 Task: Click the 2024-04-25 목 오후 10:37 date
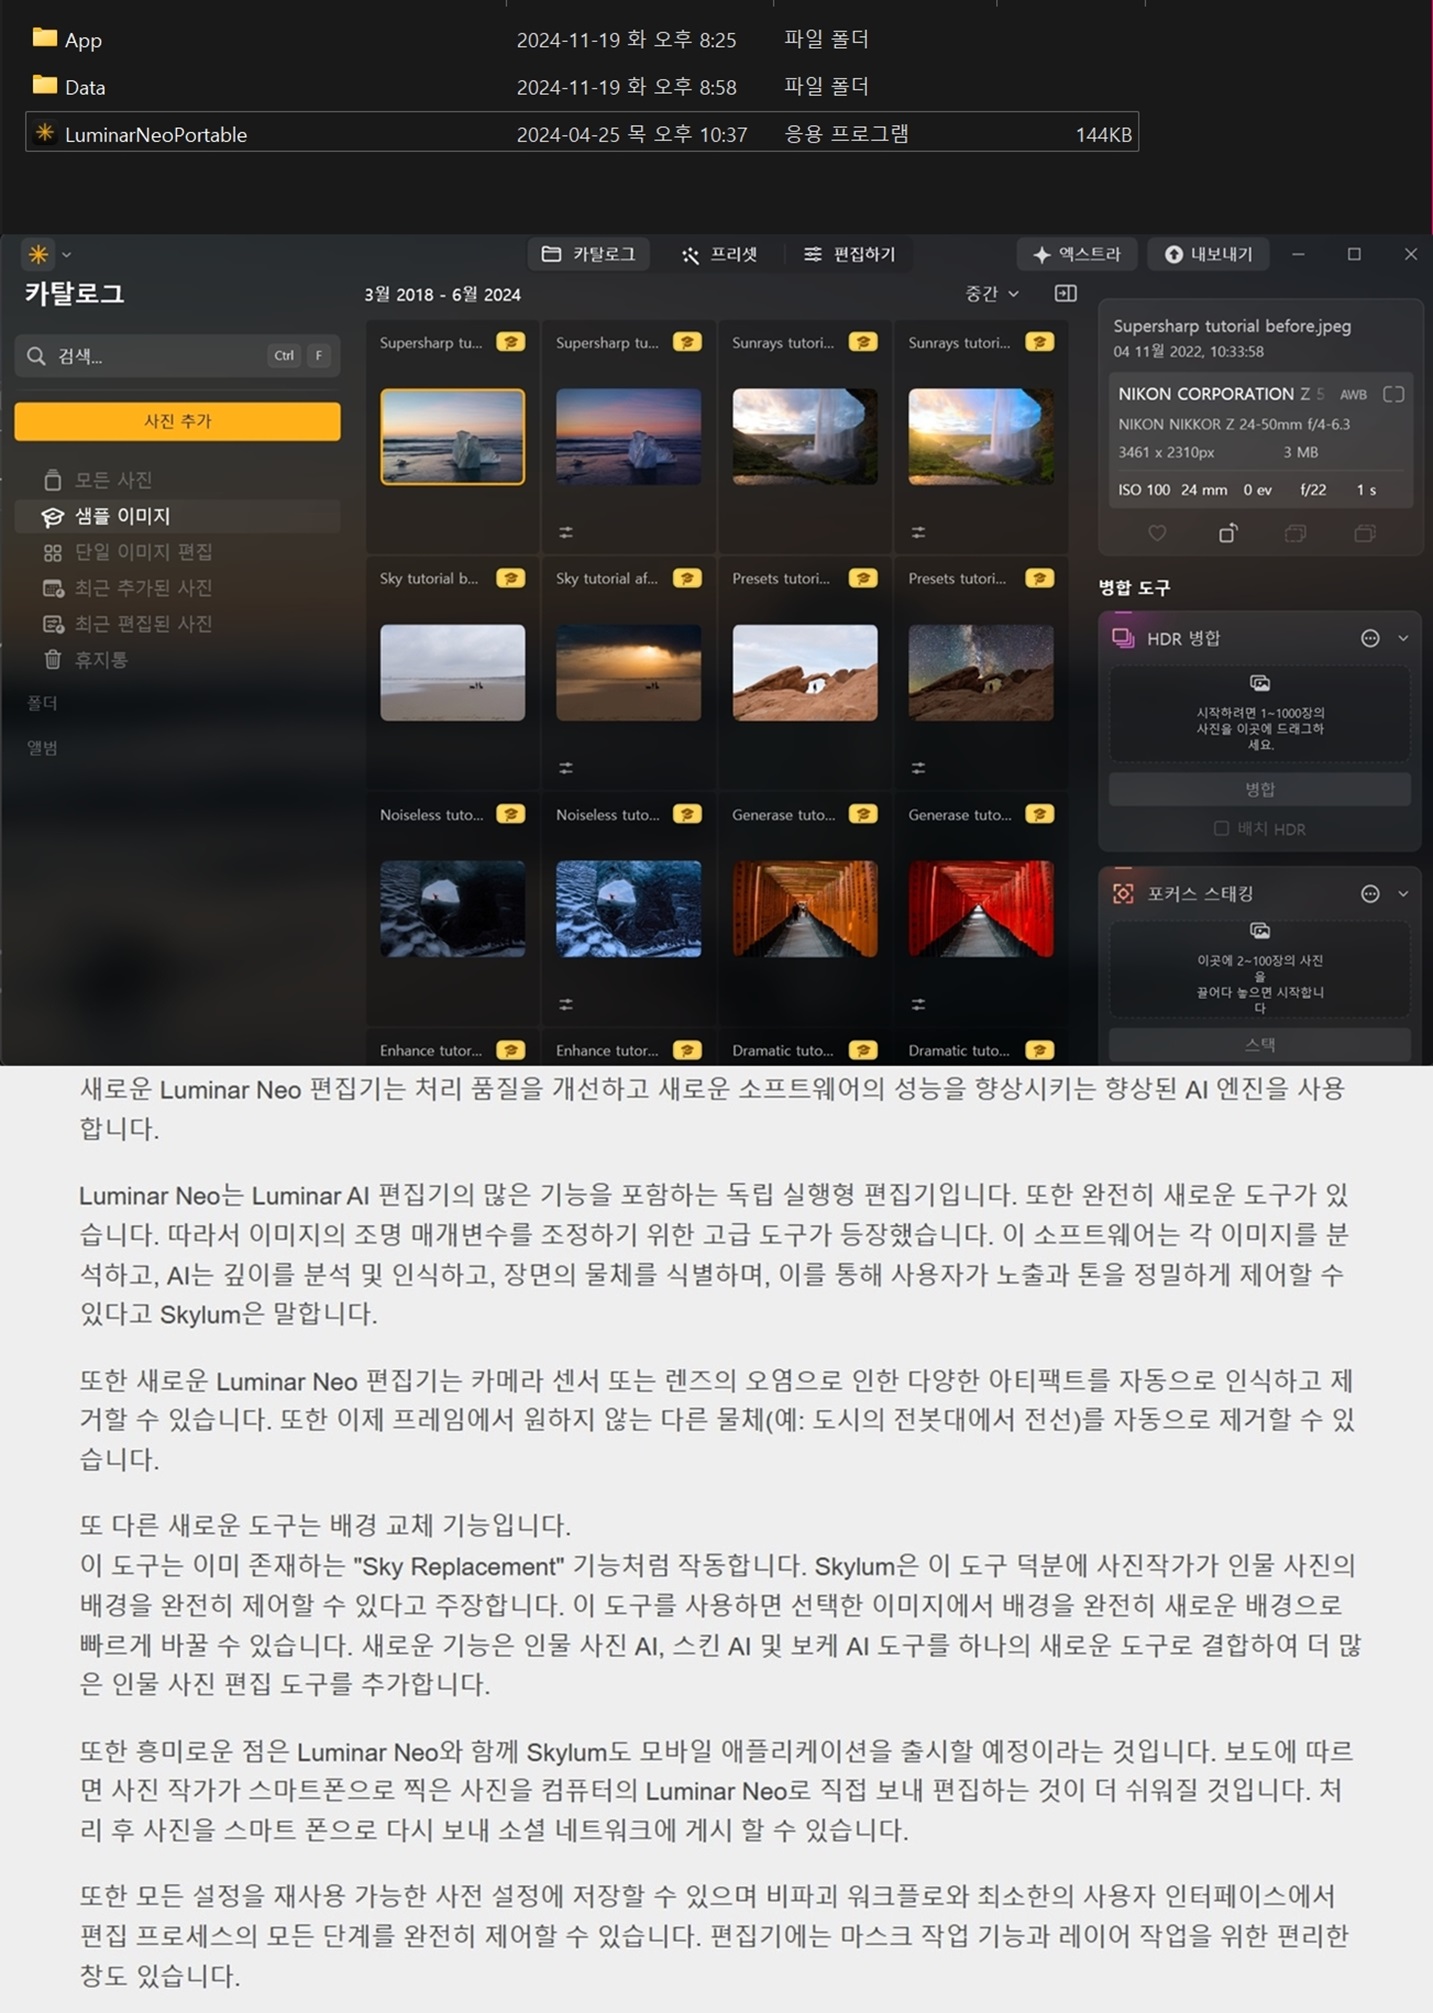[632, 134]
